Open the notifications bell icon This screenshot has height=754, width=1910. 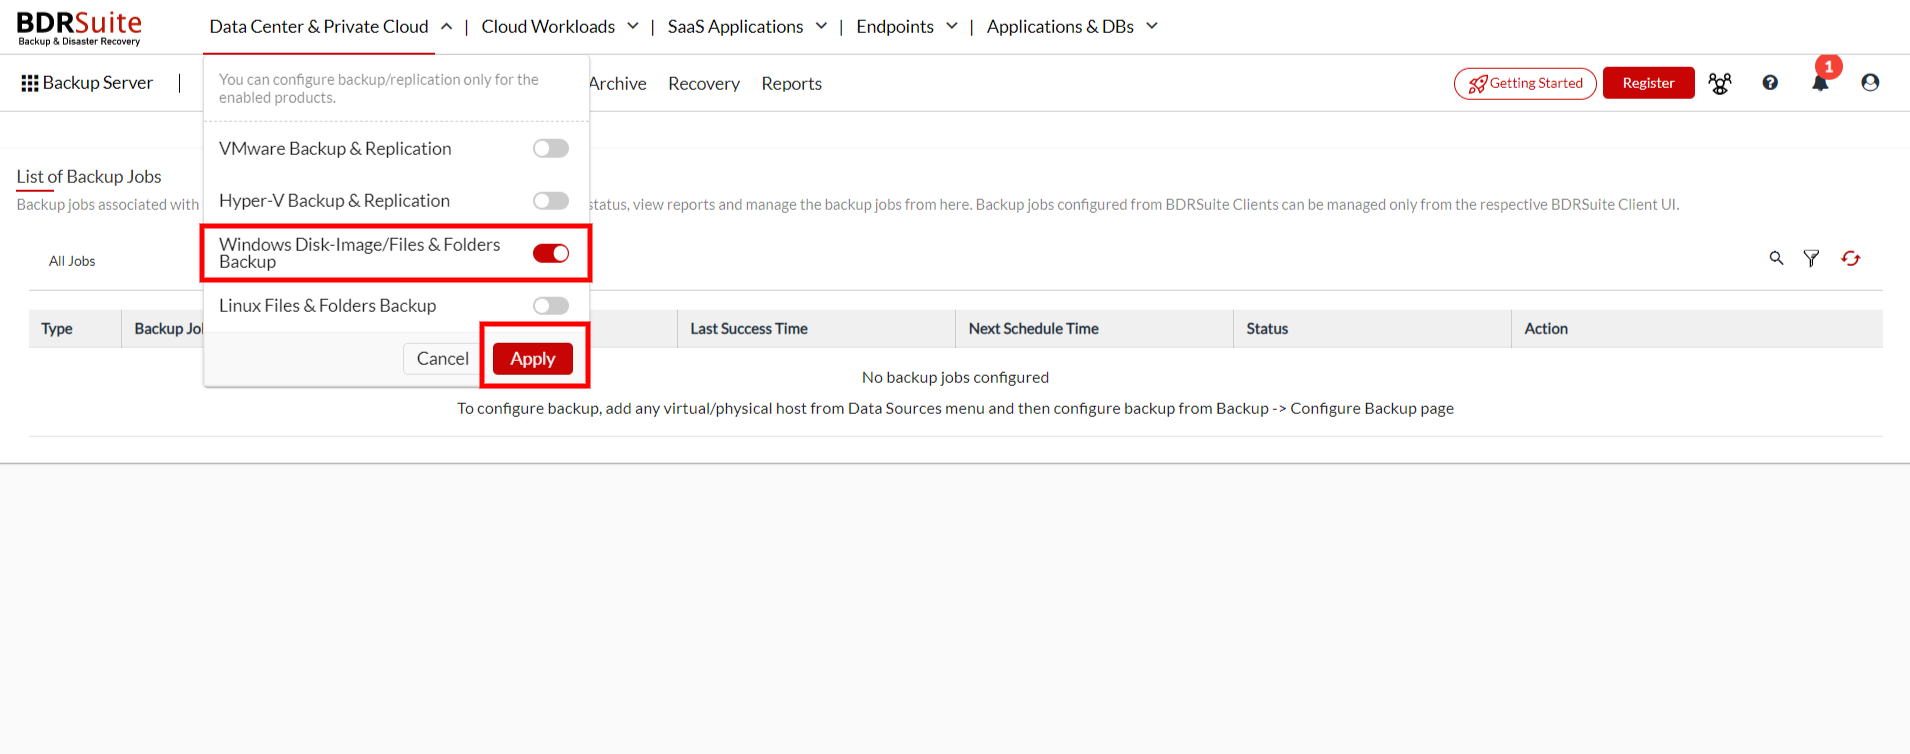(1820, 84)
